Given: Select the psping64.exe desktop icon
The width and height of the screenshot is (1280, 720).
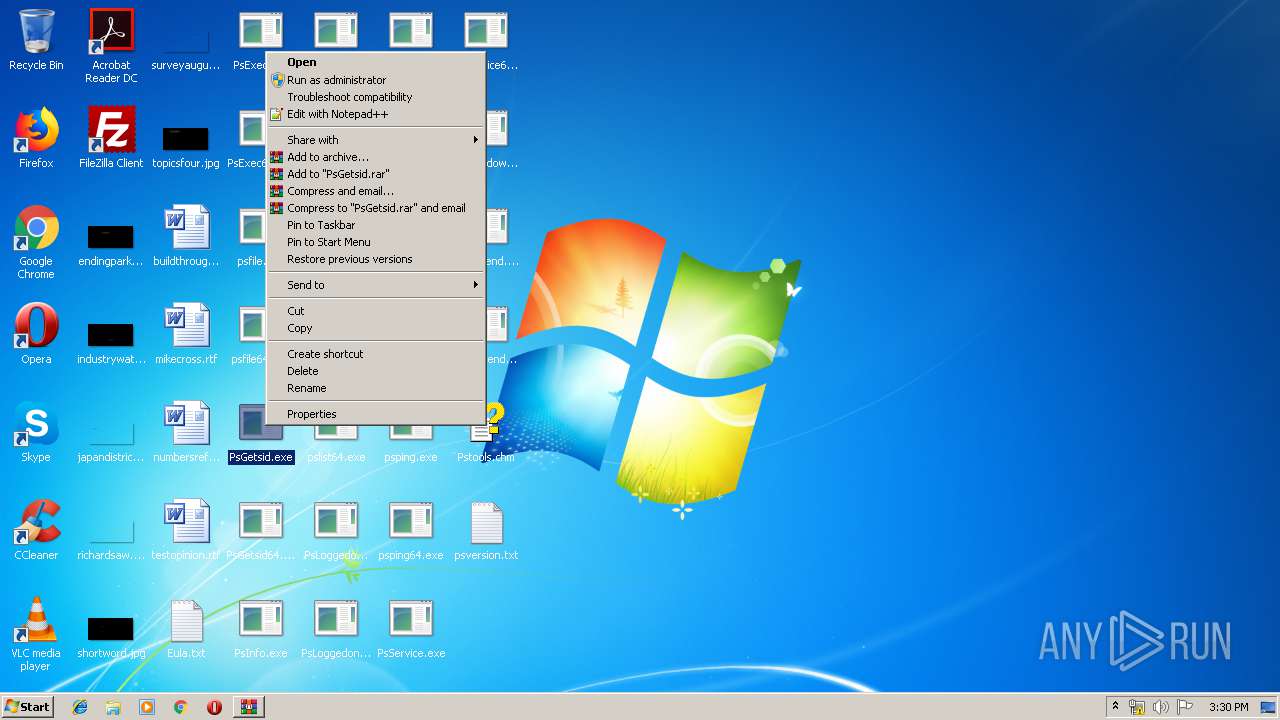Looking at the screenshot, I should (411, 530).
